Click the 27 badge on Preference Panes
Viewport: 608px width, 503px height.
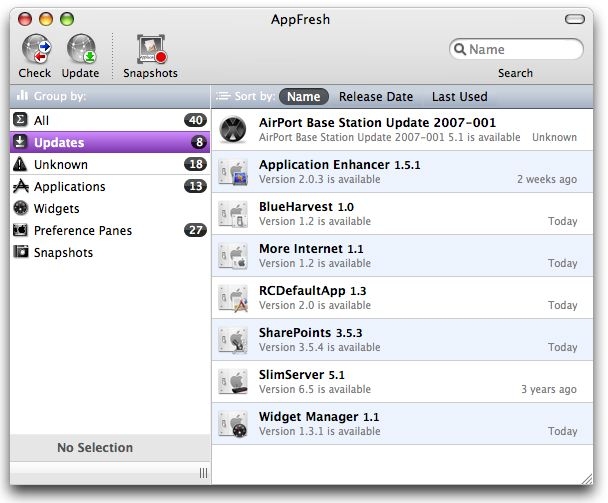195,230
